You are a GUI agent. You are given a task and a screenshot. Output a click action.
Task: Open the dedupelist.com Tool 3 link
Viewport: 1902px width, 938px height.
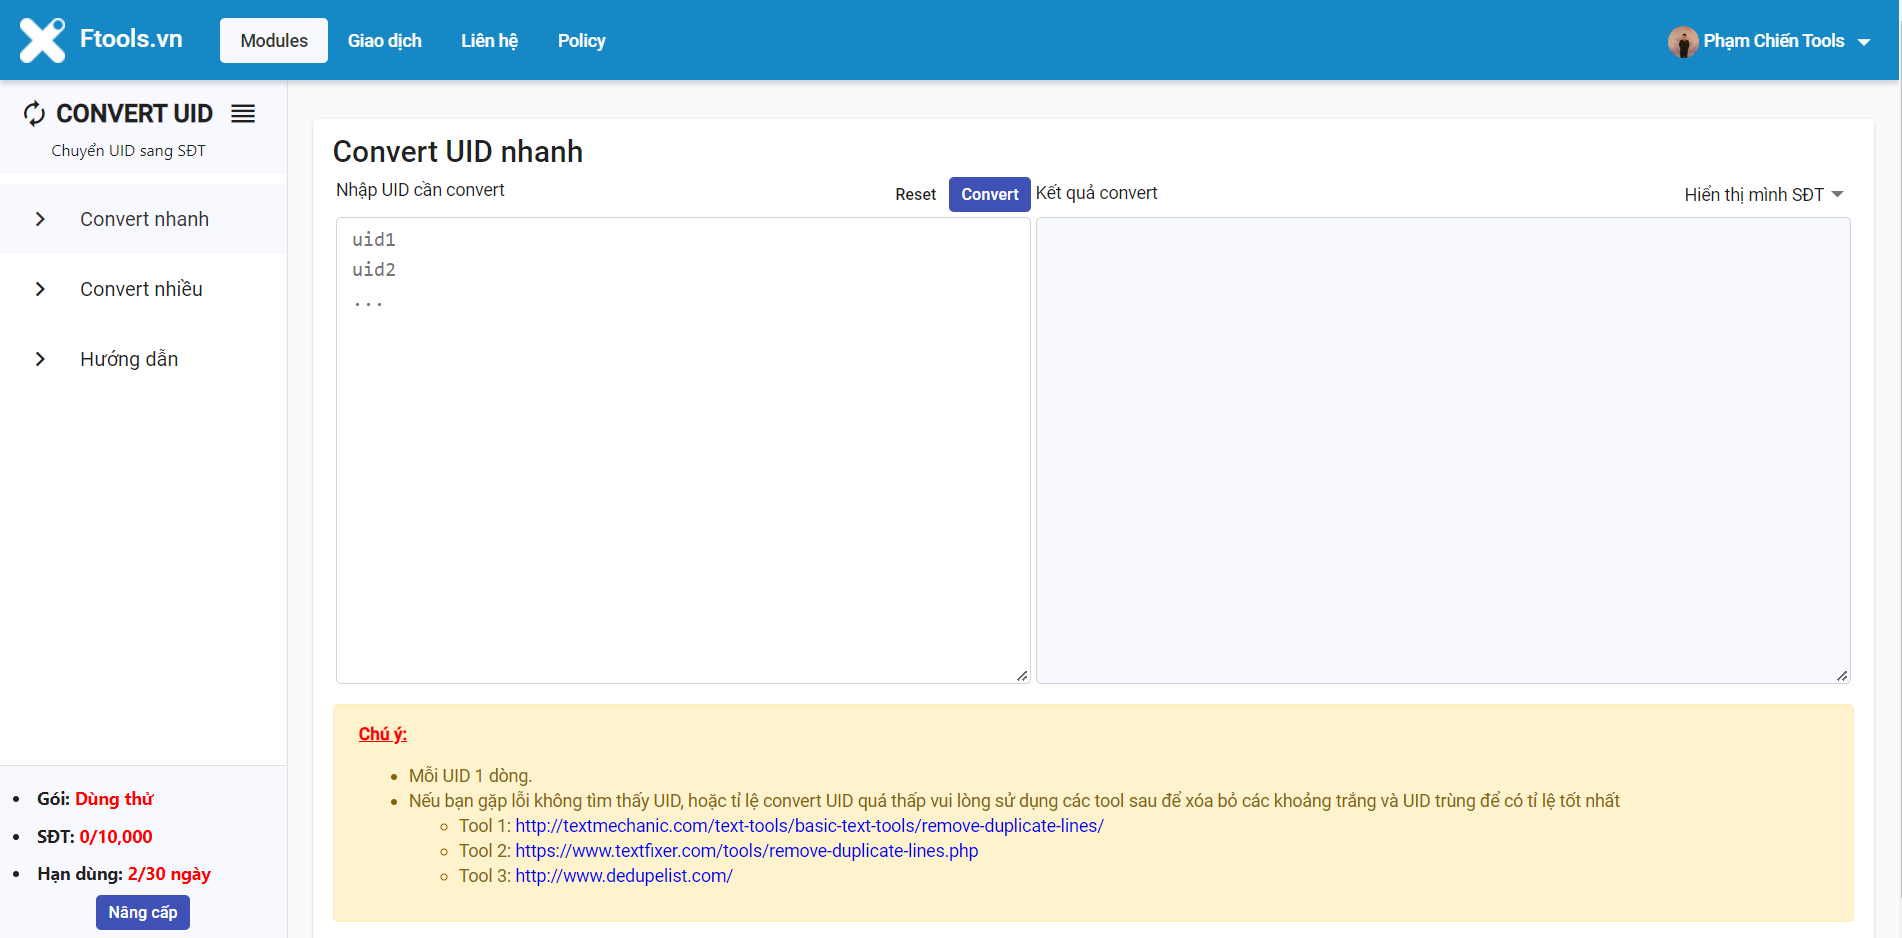pos(624,876)
